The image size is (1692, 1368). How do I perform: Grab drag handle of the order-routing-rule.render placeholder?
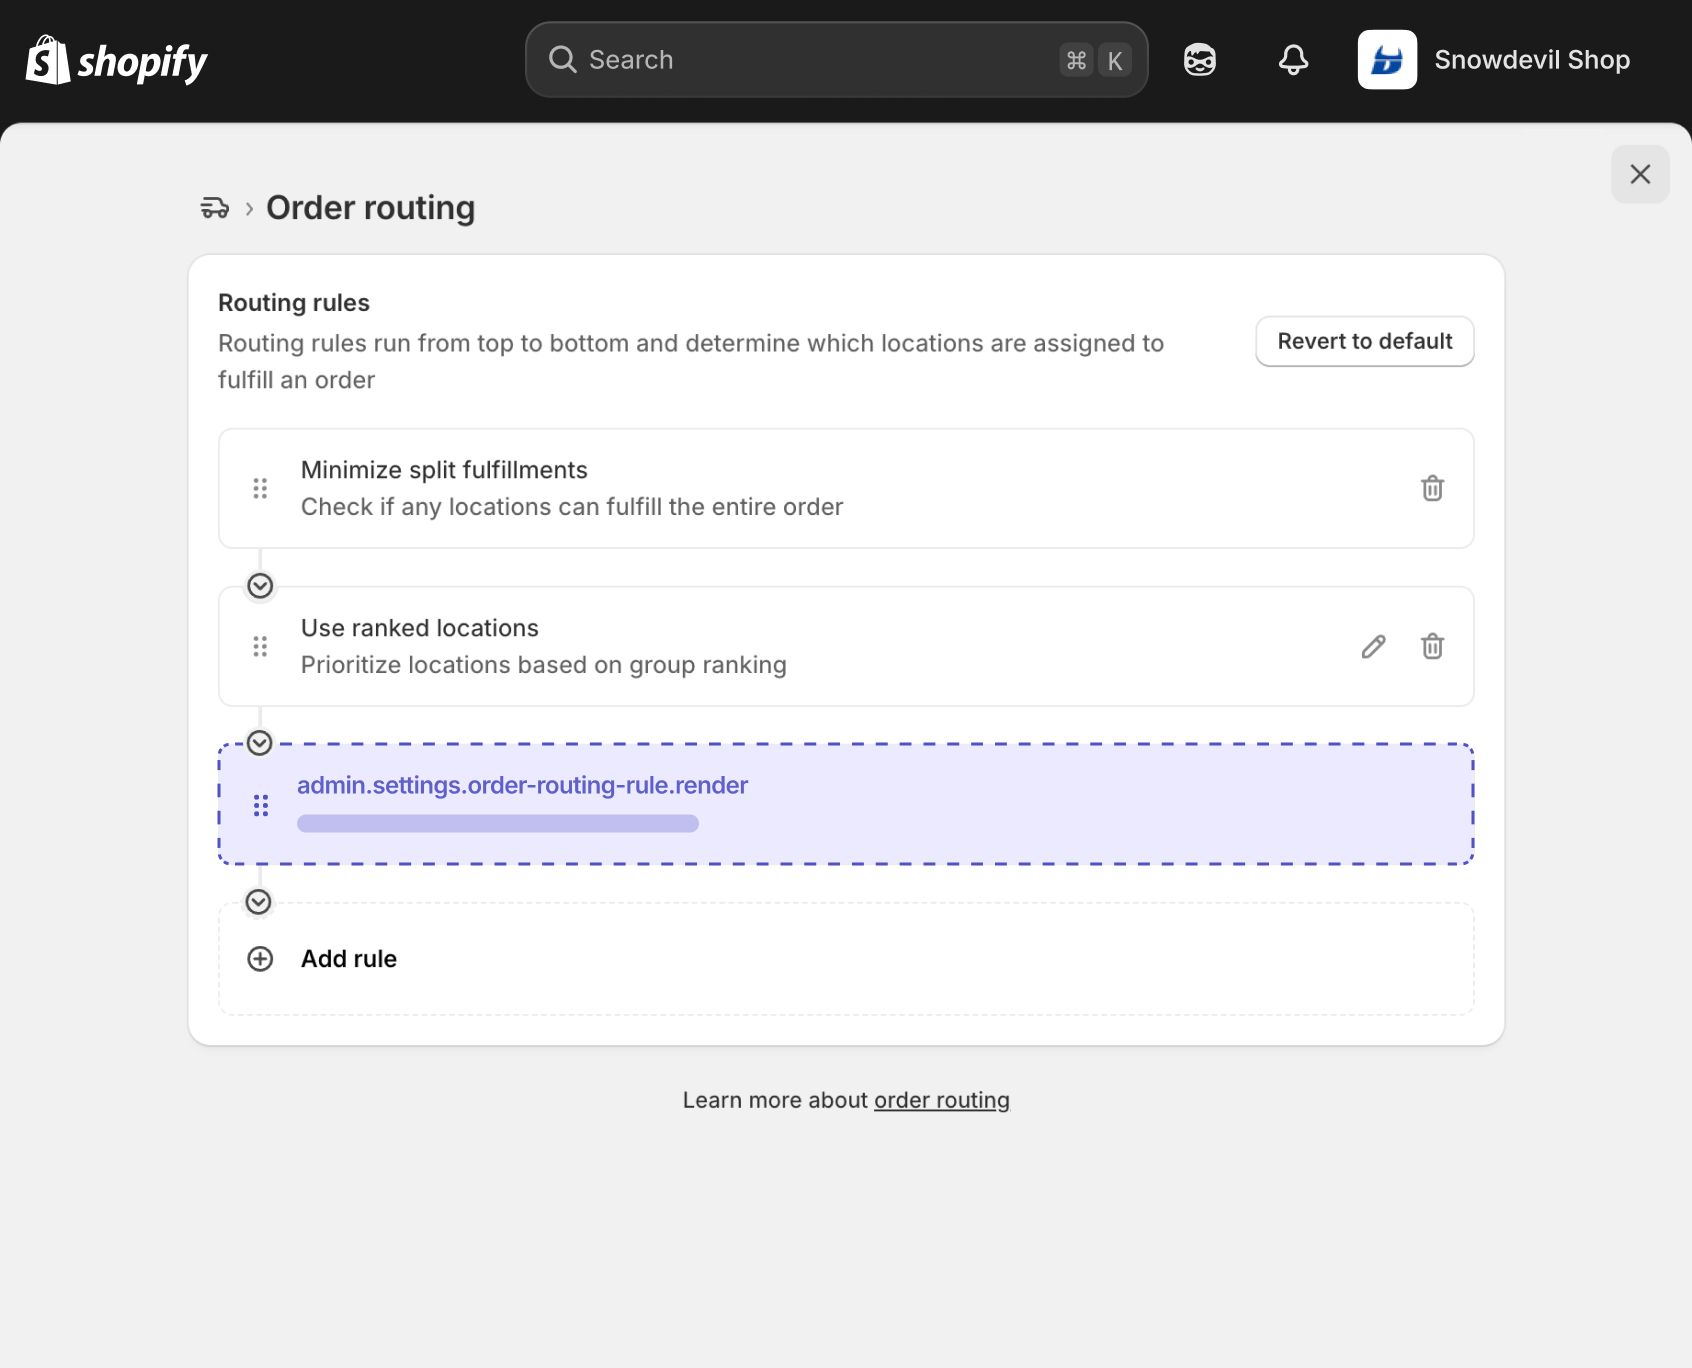tap(261, 805)
